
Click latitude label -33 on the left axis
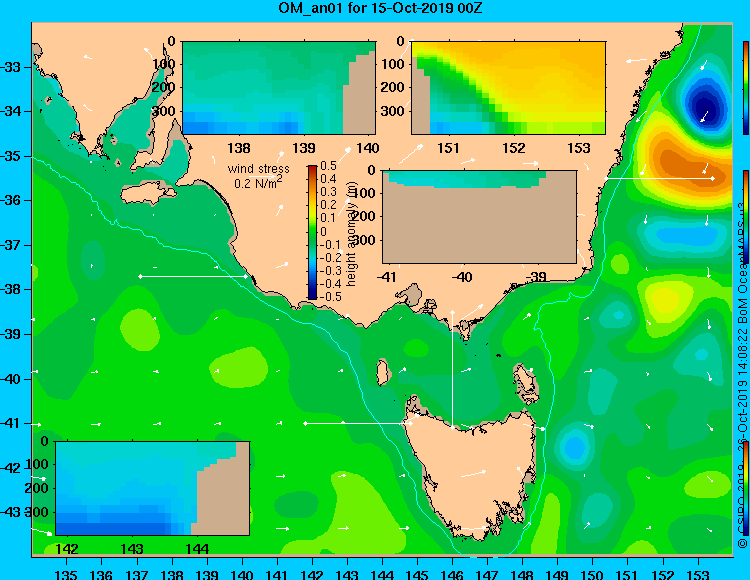tap(11, 66)
